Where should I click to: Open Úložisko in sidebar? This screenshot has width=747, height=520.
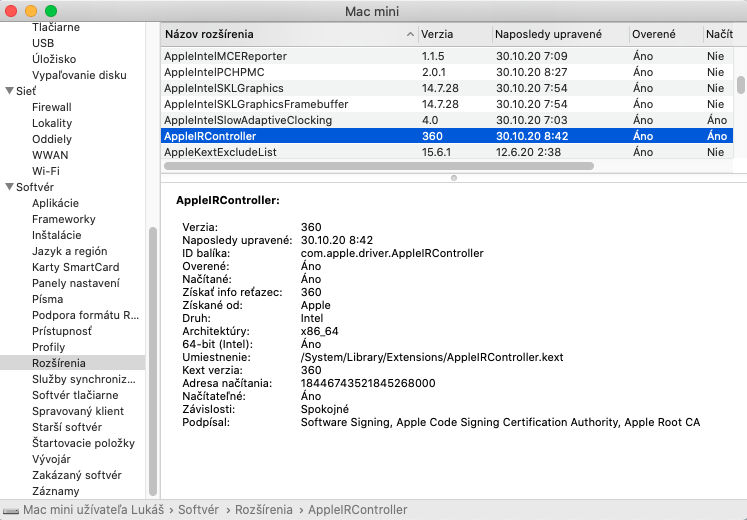(54, 59)
